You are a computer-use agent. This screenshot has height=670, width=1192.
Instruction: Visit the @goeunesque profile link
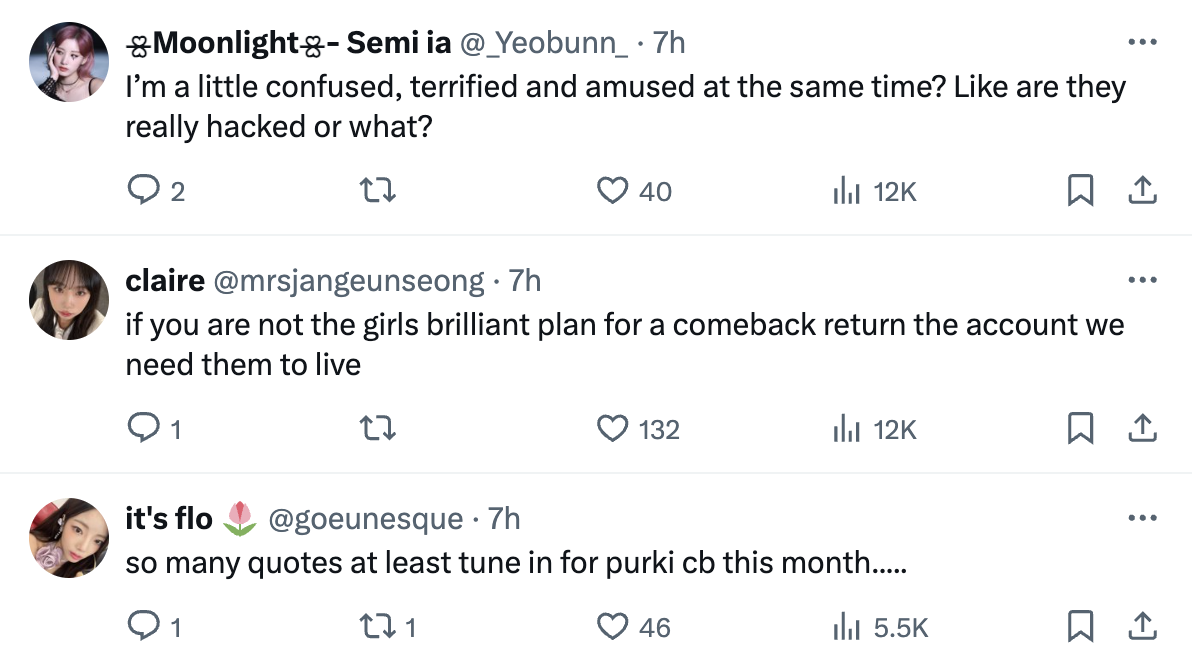[365, 519]
